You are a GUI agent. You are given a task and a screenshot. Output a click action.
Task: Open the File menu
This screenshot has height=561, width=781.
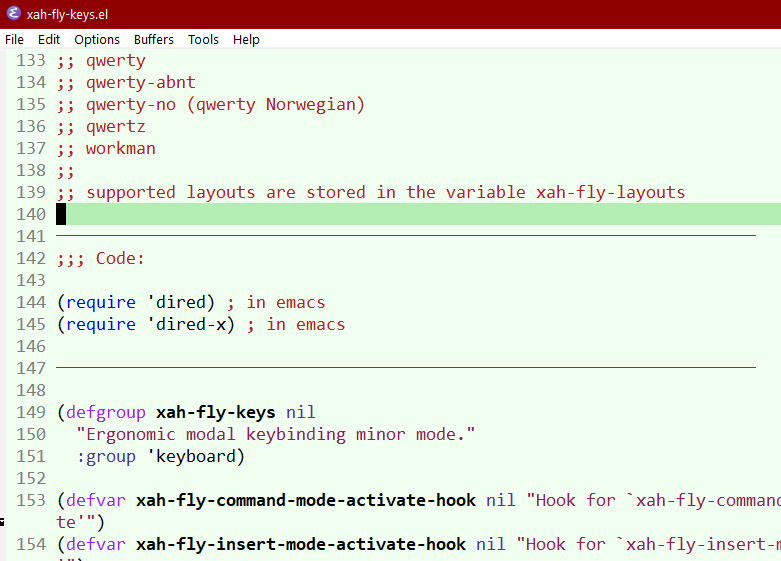tap(14, 39)
